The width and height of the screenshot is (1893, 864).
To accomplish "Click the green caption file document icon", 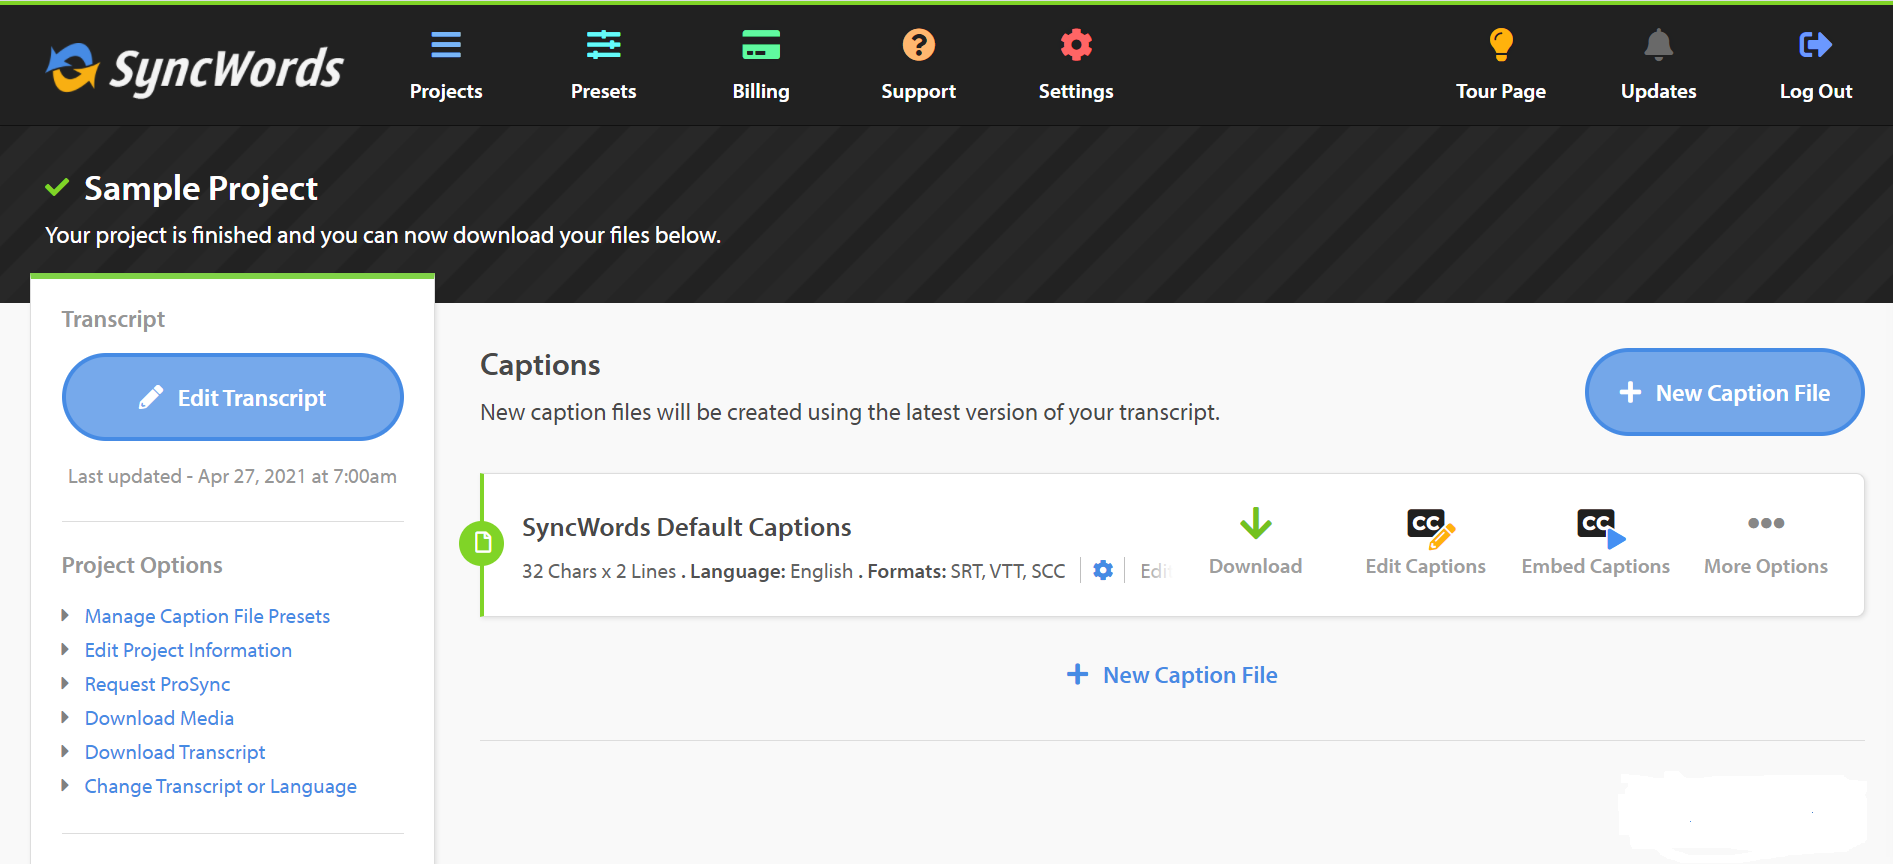I will pos(482,543).
